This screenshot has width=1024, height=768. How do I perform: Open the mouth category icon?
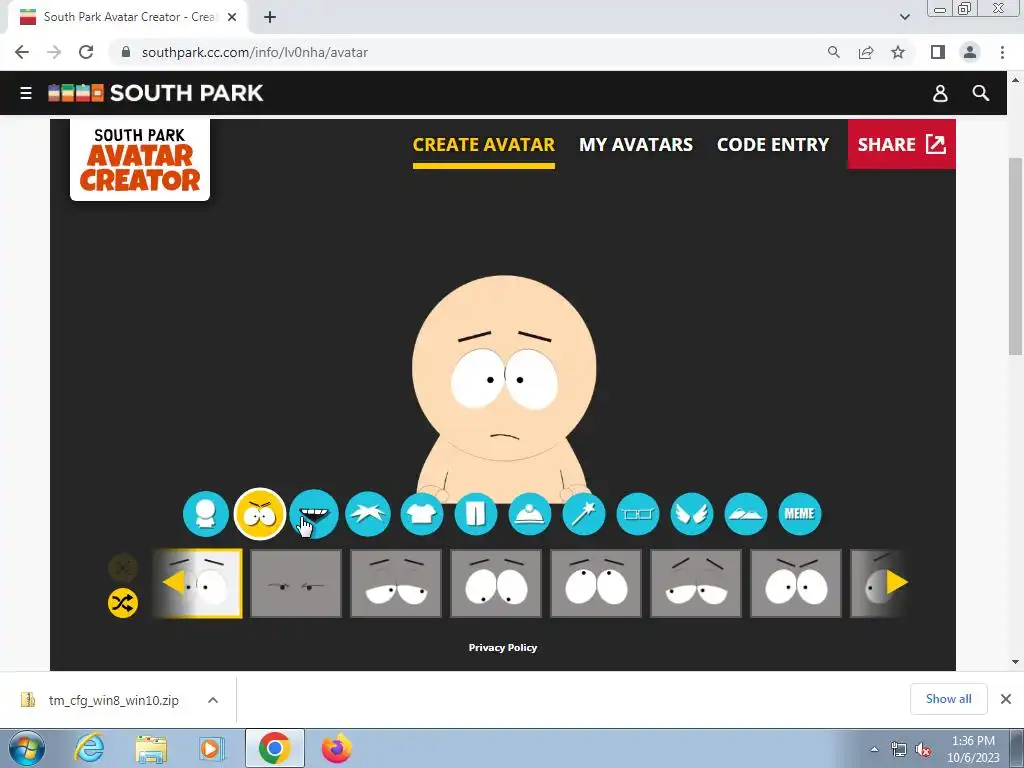314,514
